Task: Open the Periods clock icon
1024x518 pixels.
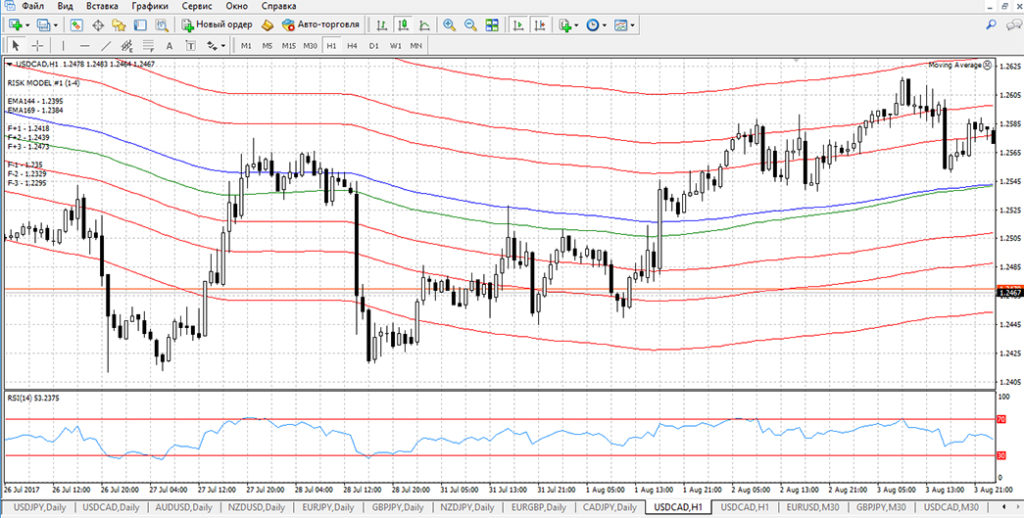Action: [x=593, y=25]
